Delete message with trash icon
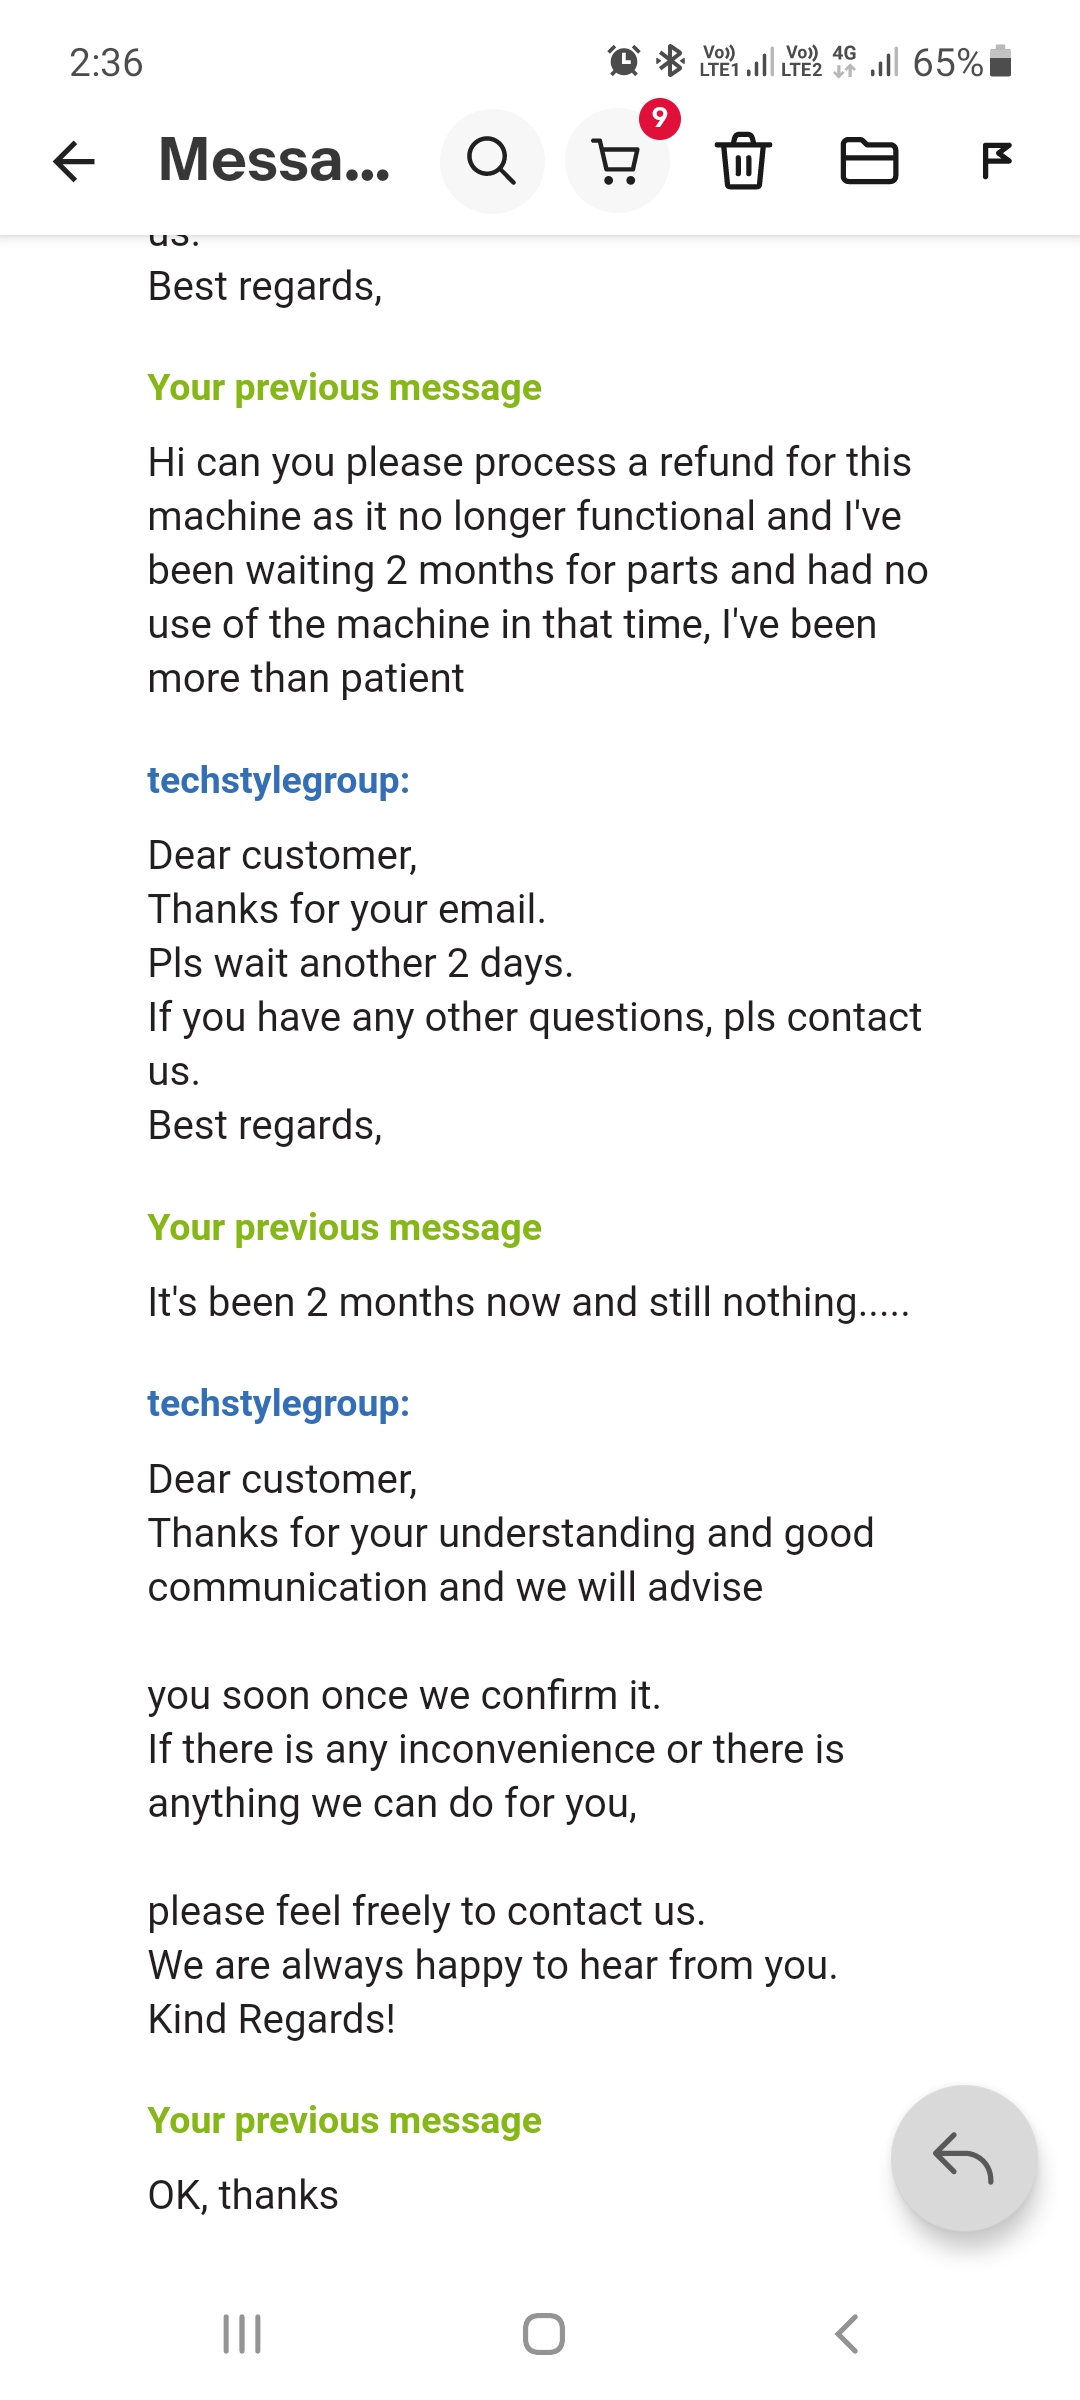1080x2400 pixels. click(743, 161)
